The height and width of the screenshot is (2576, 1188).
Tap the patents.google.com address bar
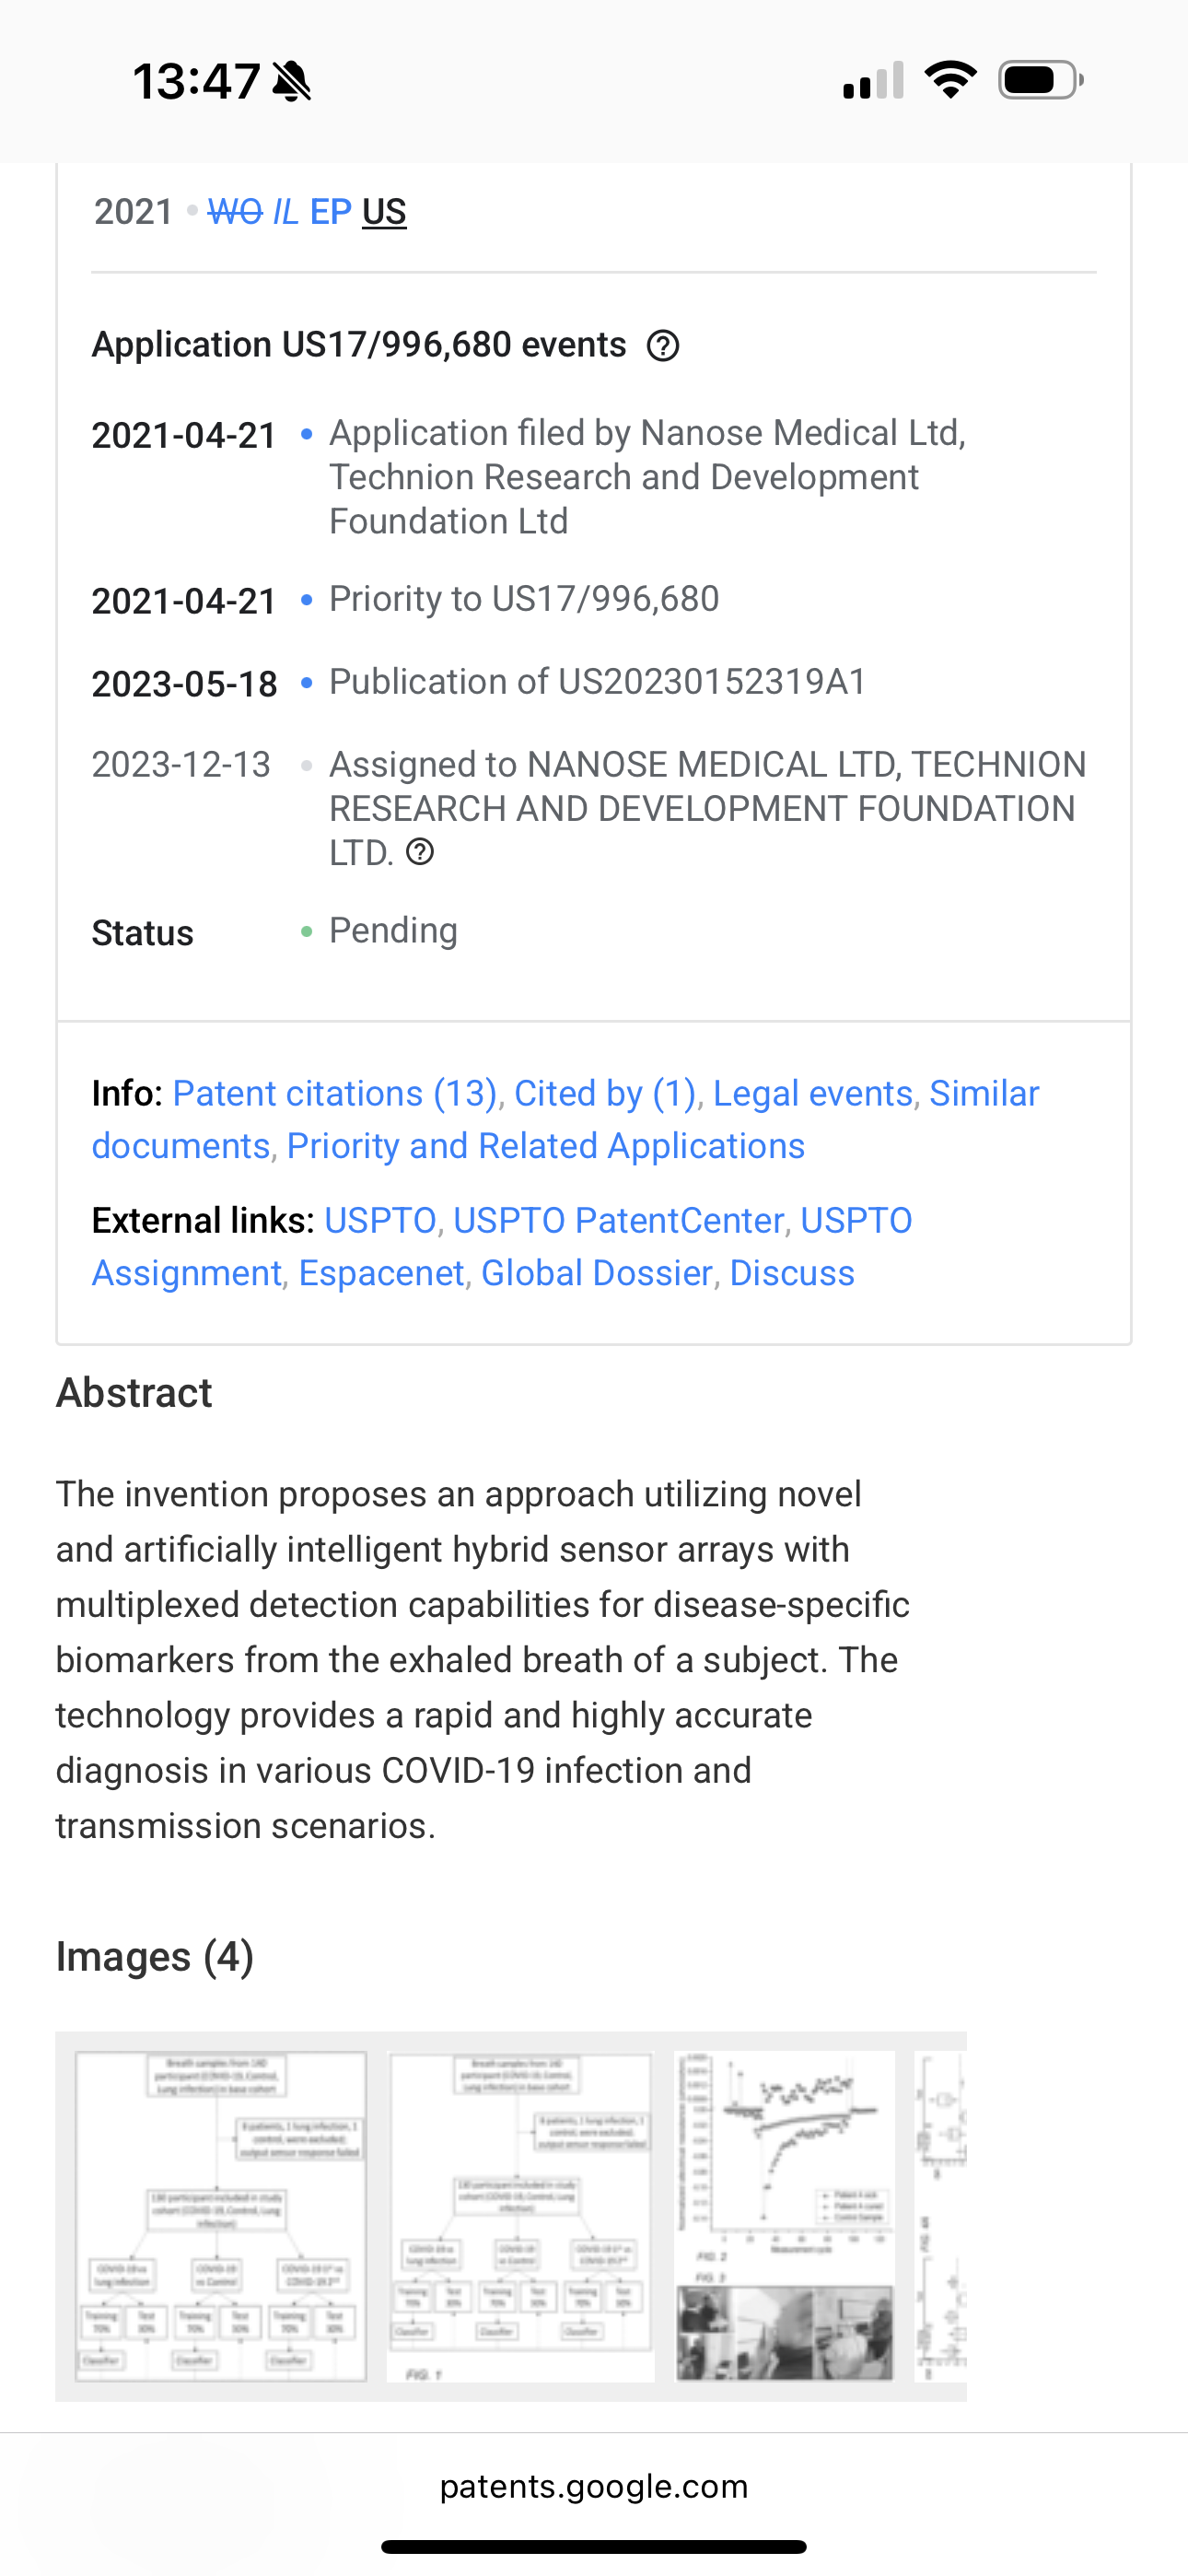tap(594, 2486)
